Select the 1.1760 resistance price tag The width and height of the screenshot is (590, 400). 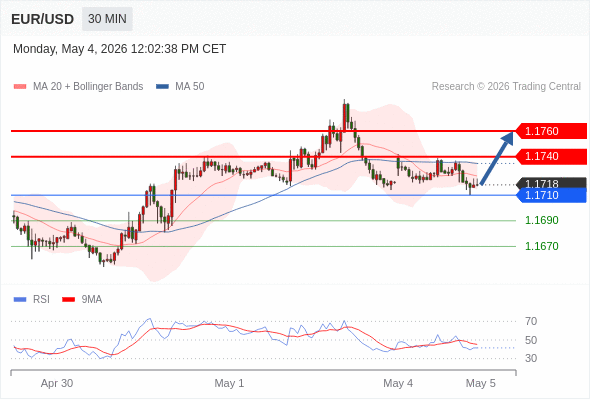pyautogui.click(x=551, y=131)
